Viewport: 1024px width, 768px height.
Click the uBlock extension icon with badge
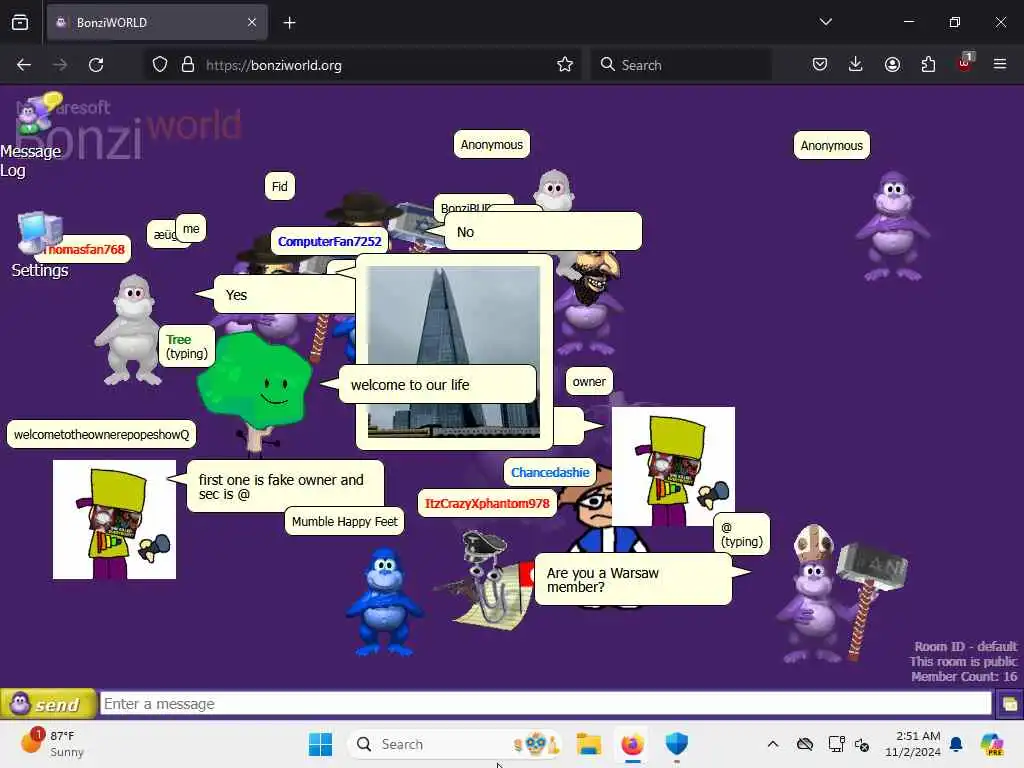click(965, 63)
